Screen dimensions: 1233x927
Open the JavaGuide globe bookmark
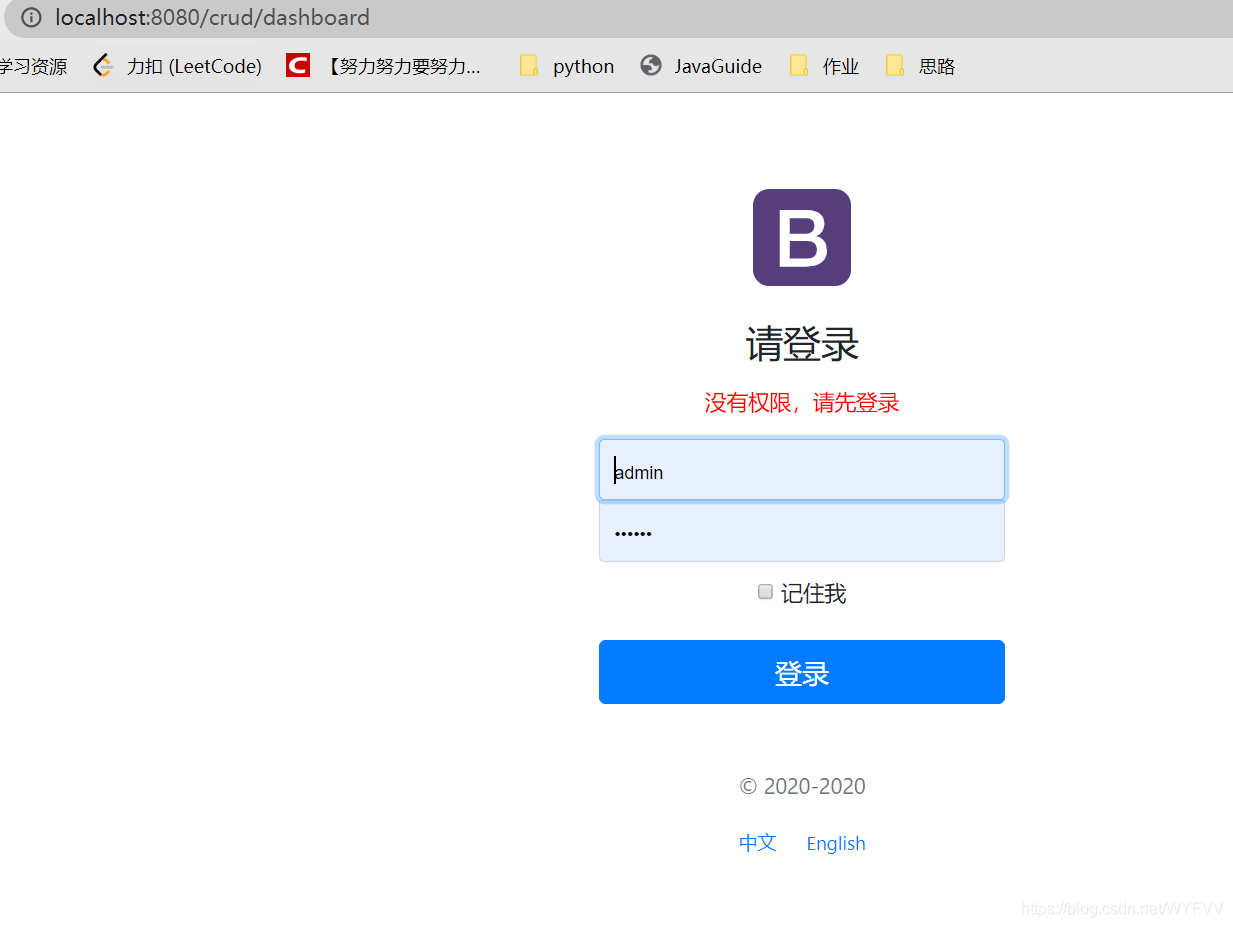point(700,66)
